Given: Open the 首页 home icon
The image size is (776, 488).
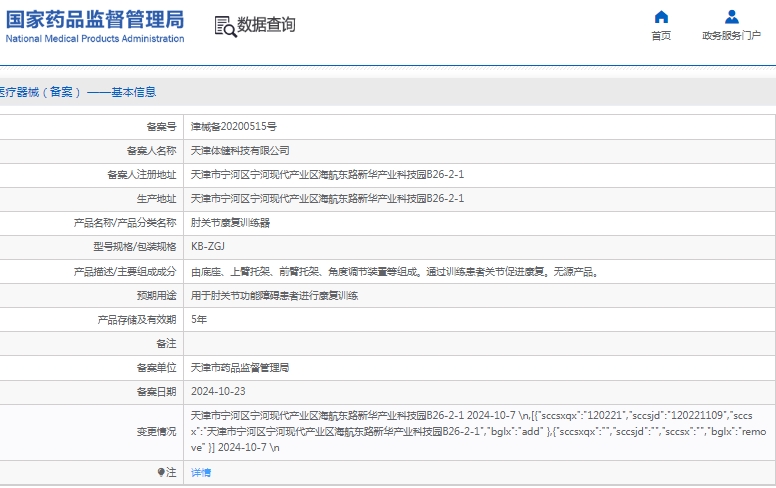Looking at the screenshot, I should [661, 17].
